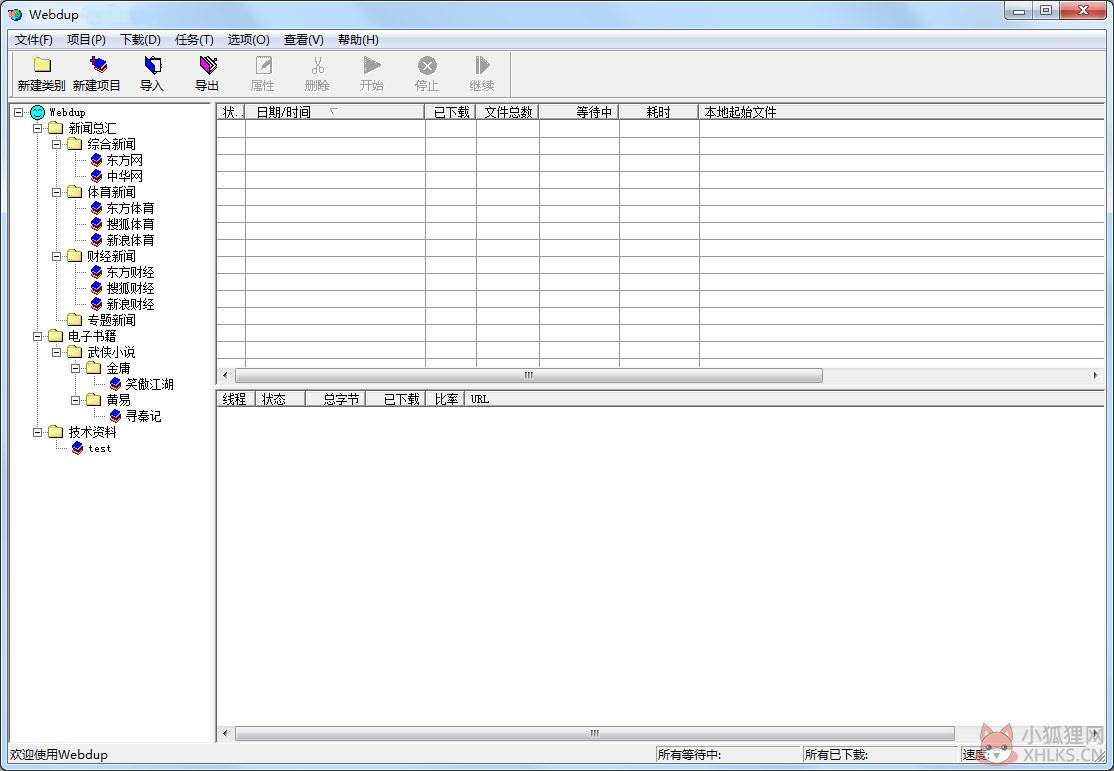Click the Webdup title bar app icon
Screen dimensions: 1114x771
15,14
